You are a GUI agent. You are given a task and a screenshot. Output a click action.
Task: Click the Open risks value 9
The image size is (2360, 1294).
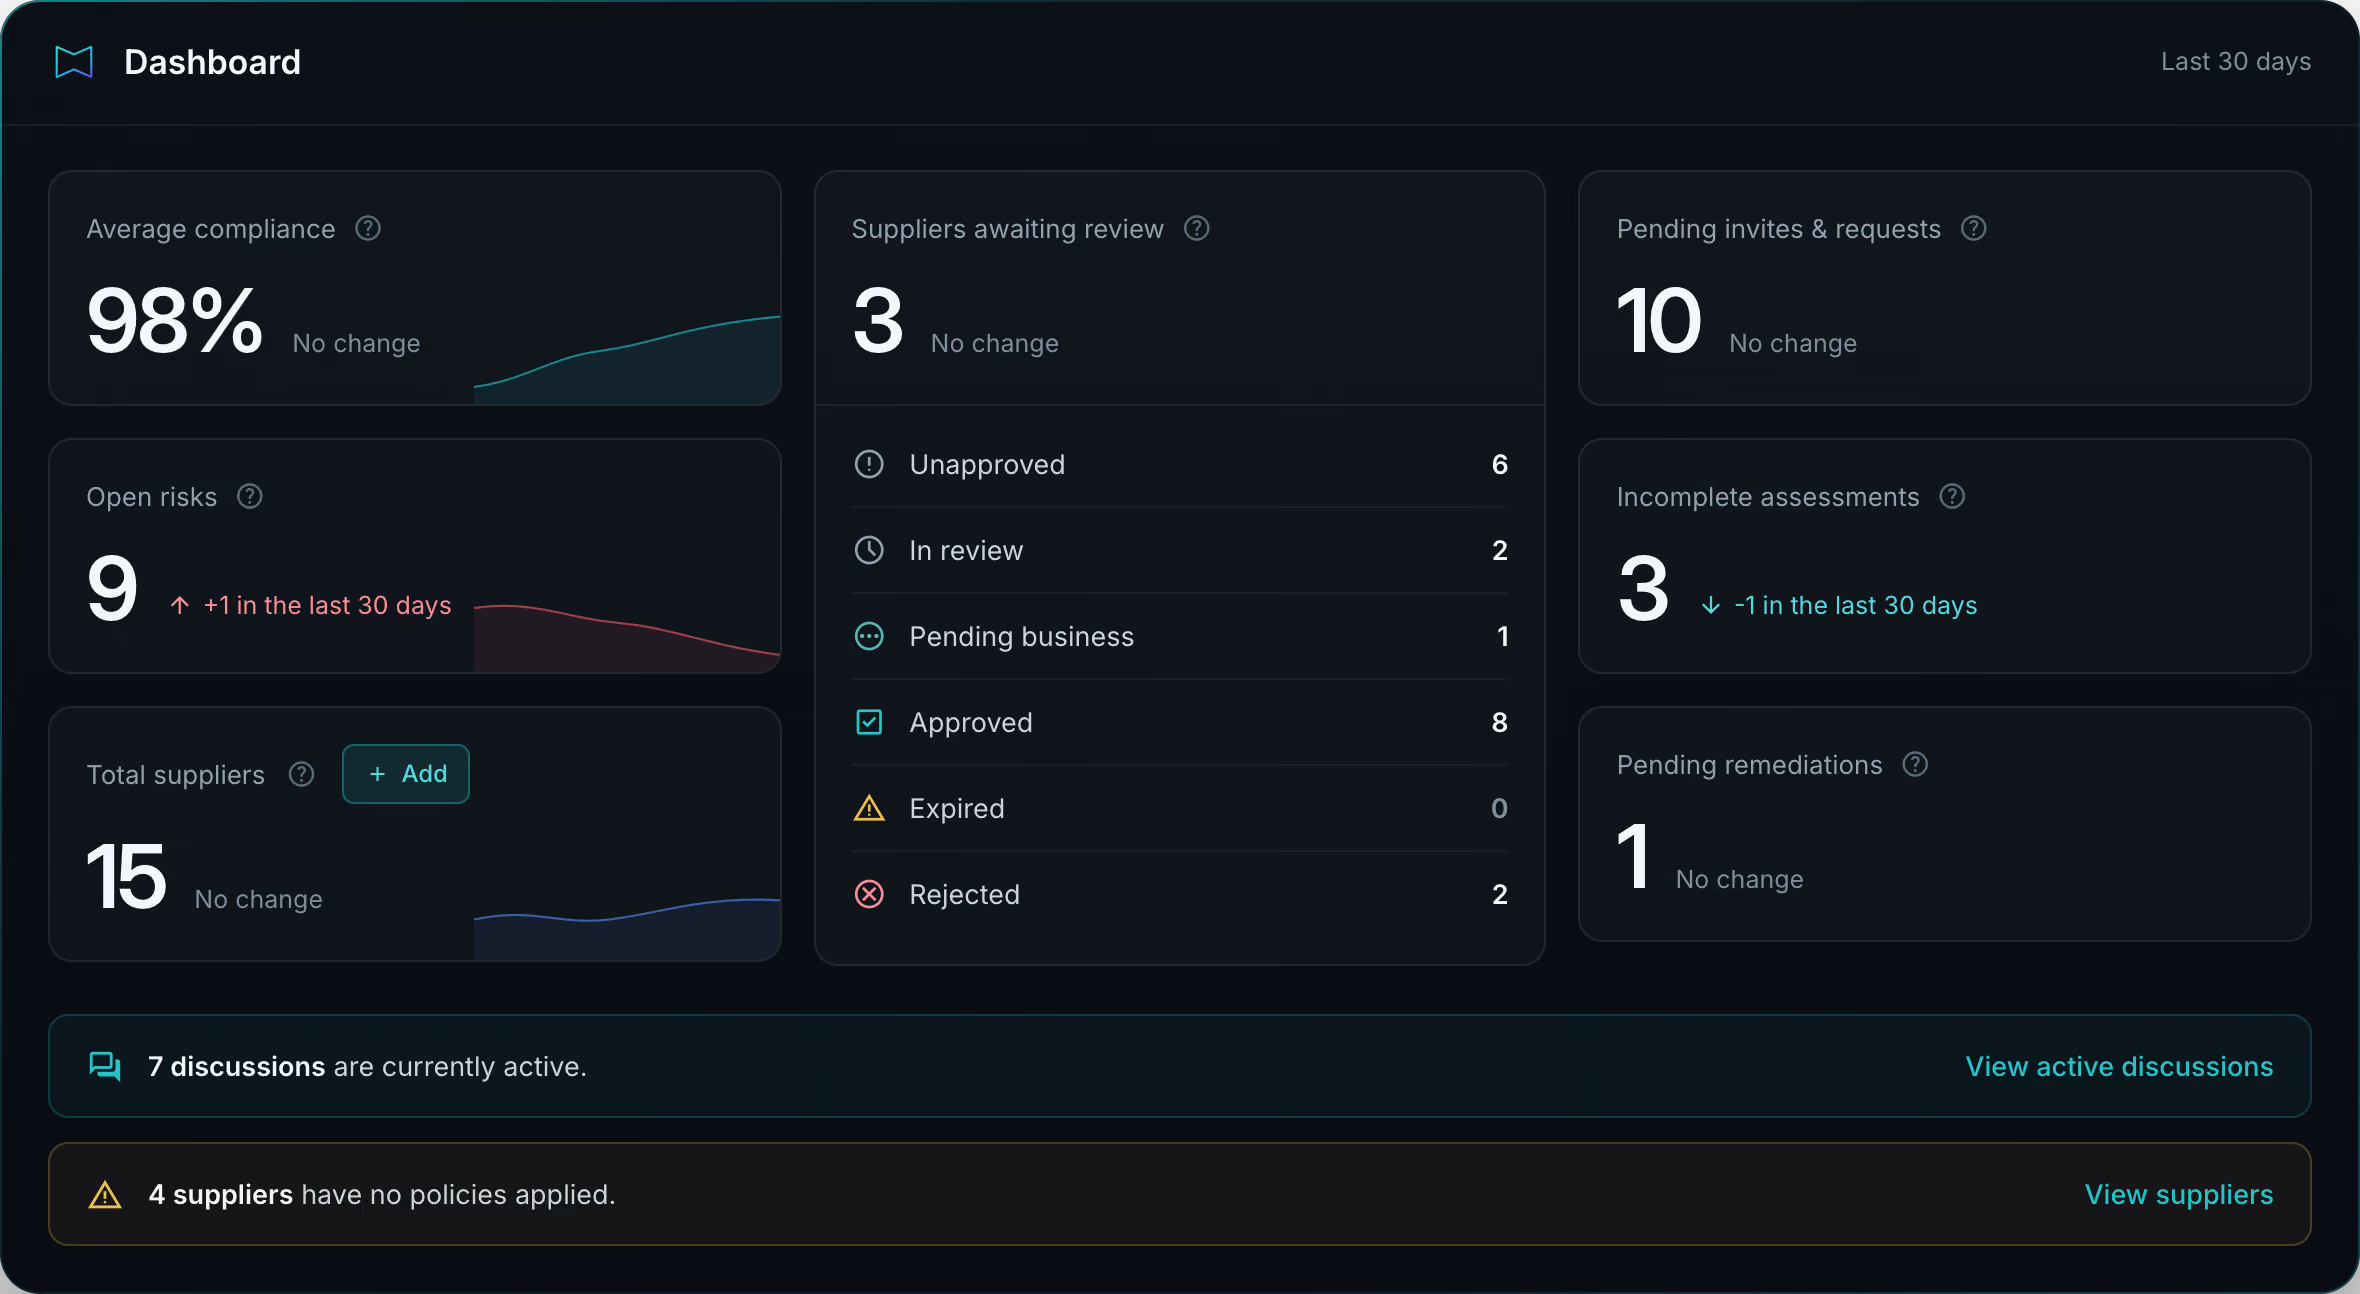112,589
